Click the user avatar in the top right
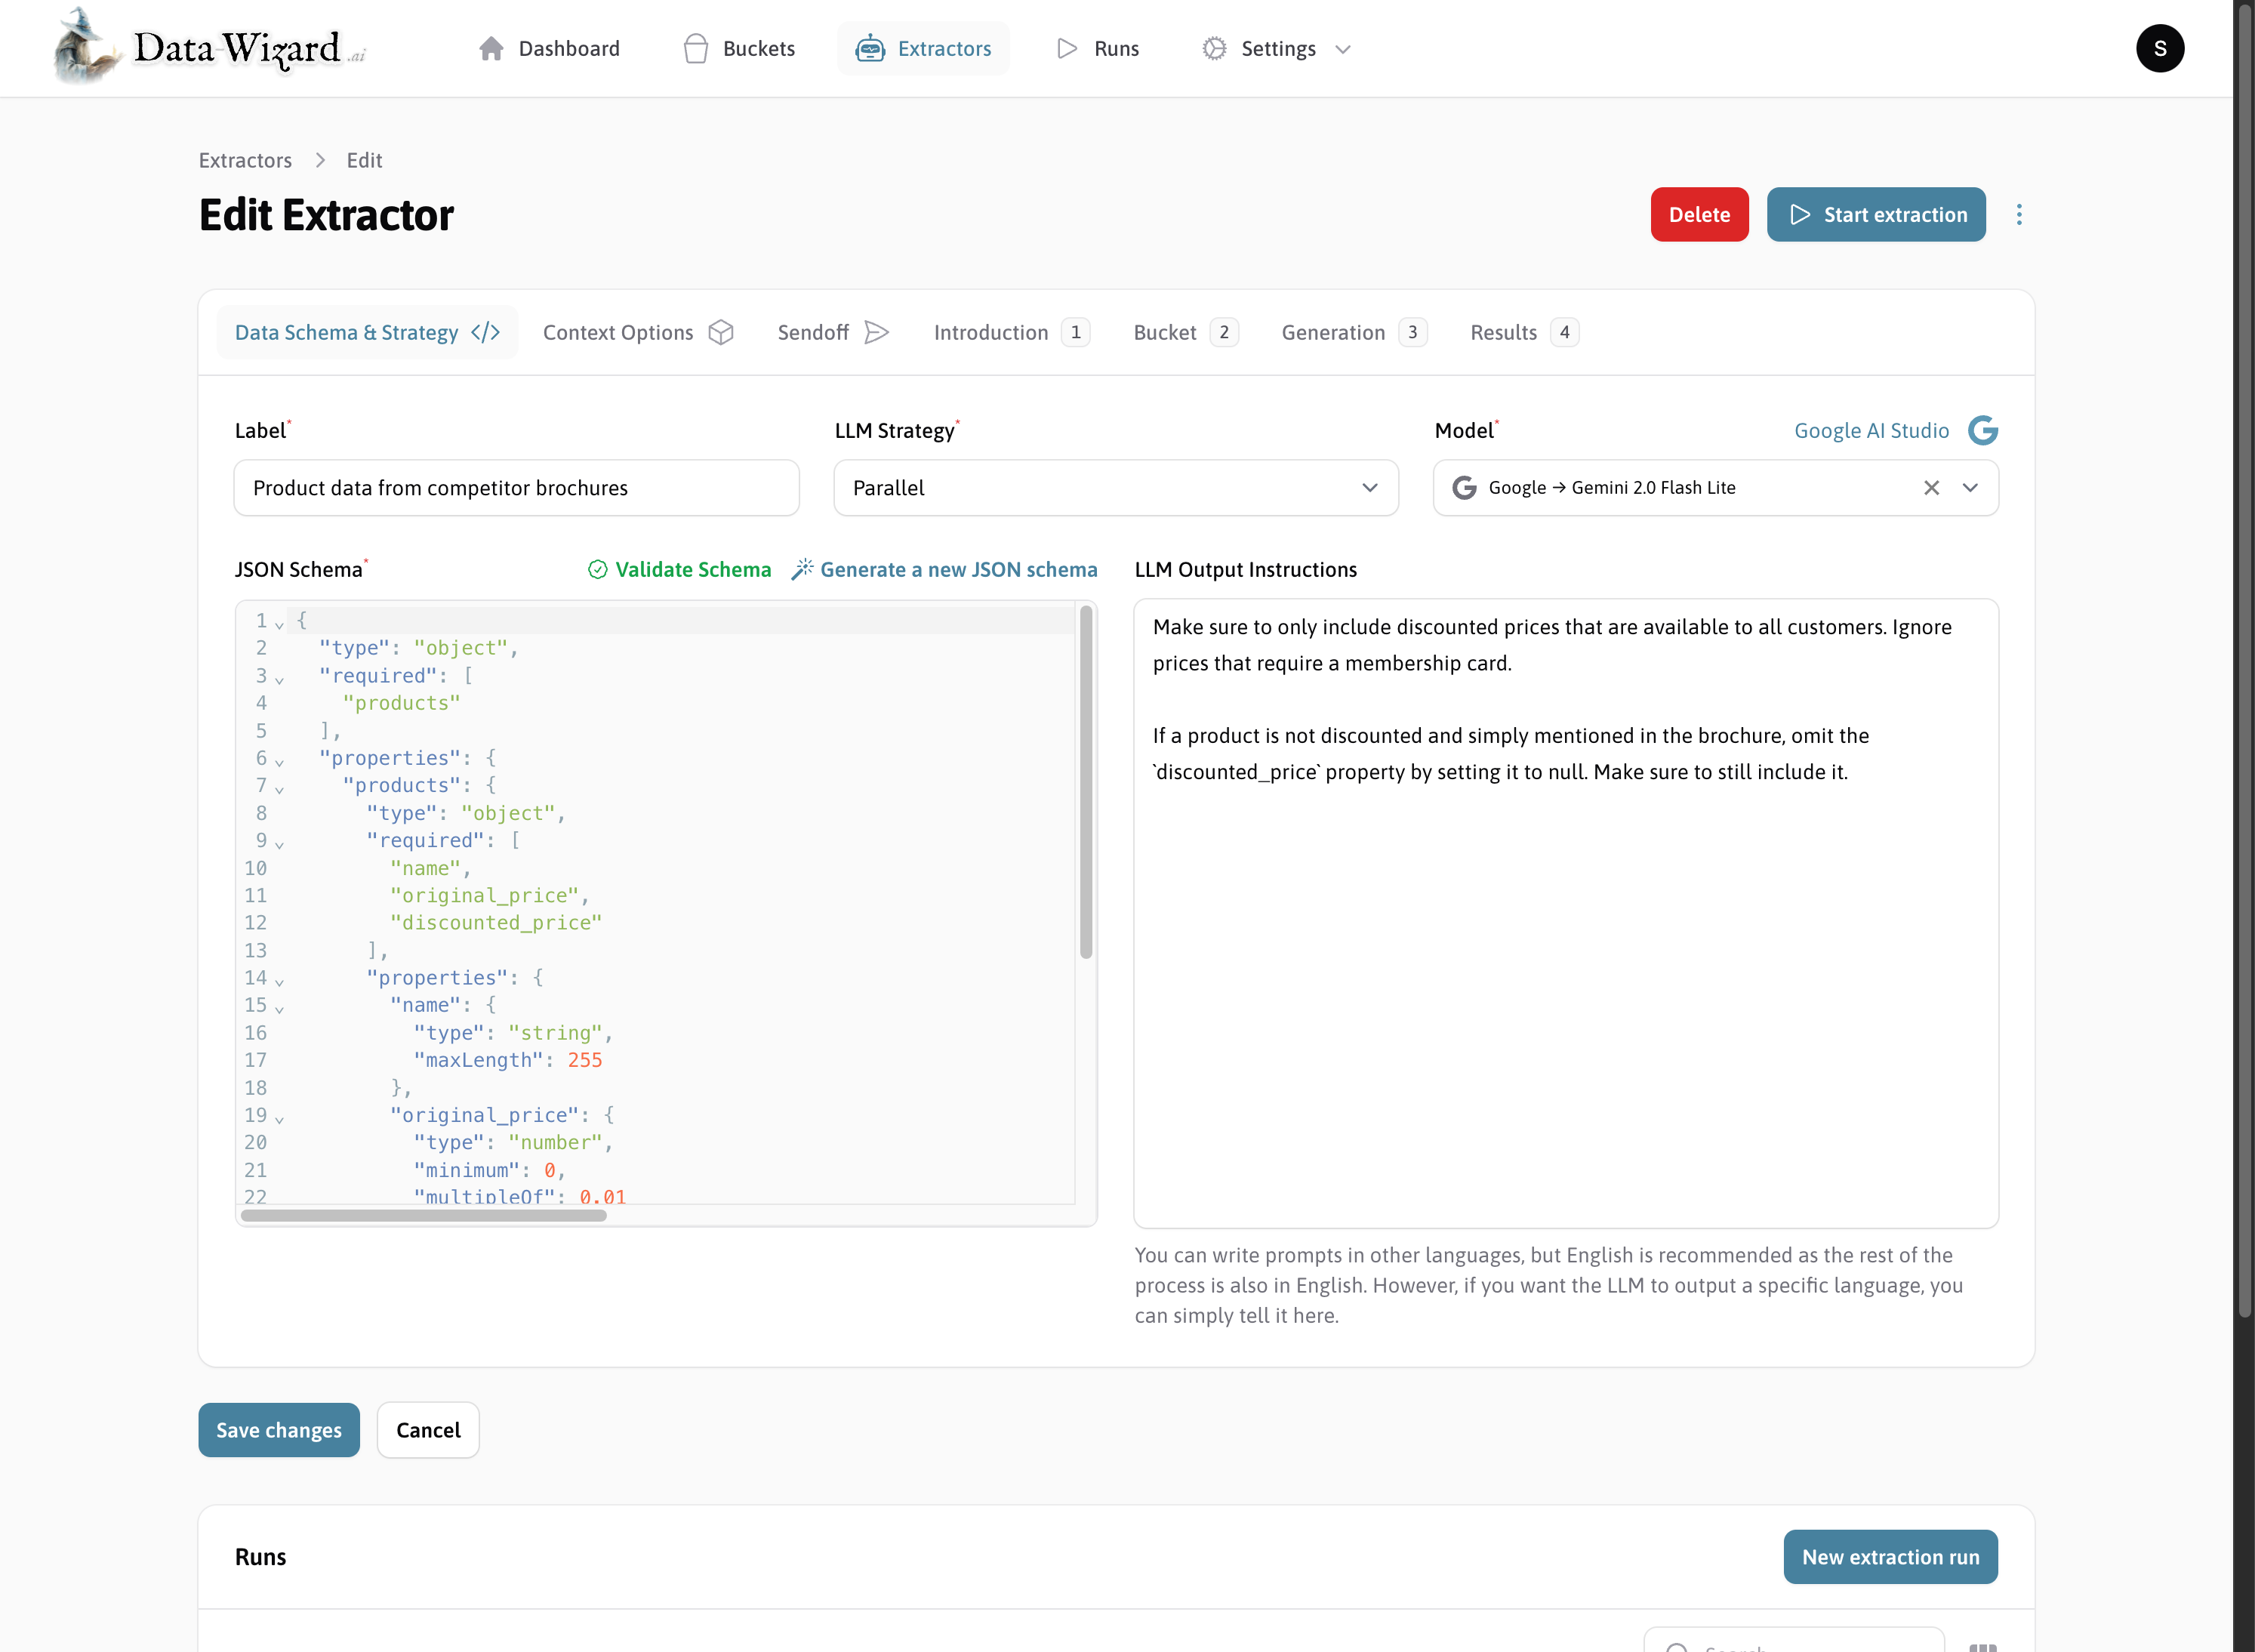This screenshot has width=2255, height=1652. (2159, 48)
